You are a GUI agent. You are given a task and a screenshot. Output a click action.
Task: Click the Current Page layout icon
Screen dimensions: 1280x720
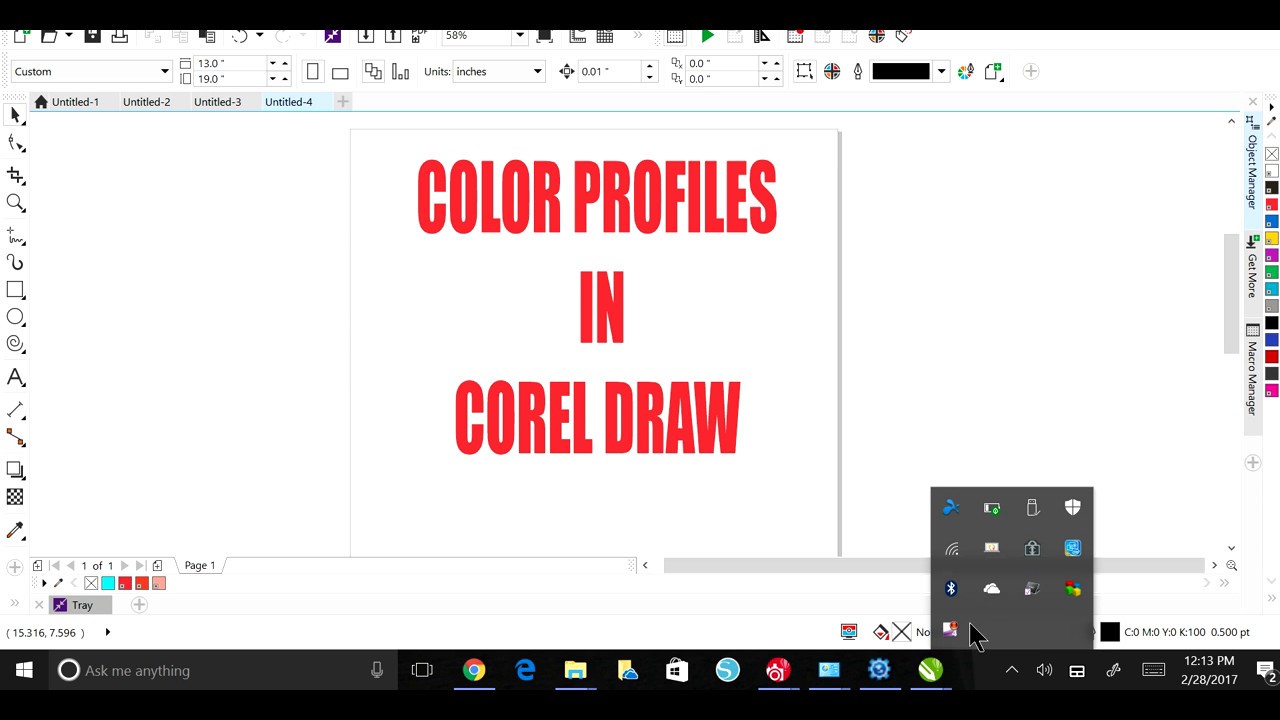pyautogui.click(x=400, y=72)
